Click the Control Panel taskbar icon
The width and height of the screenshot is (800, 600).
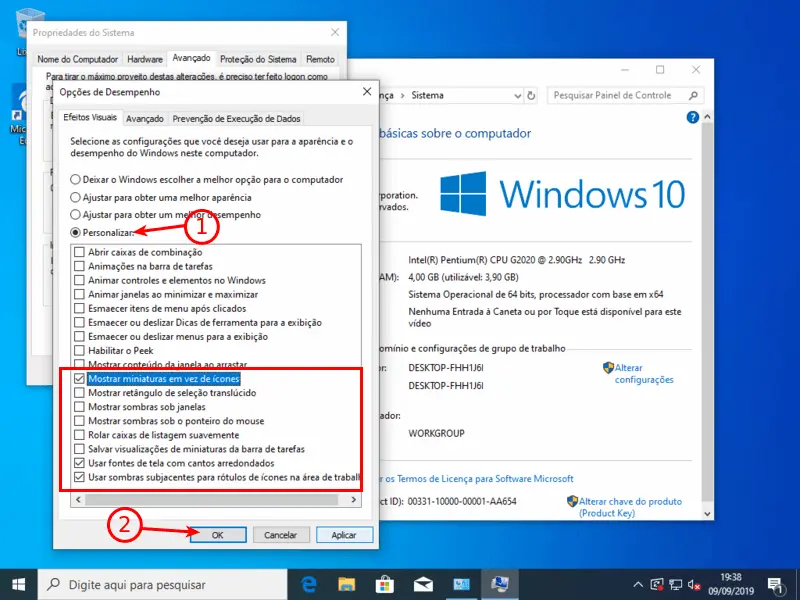click(x=461, y=585)
